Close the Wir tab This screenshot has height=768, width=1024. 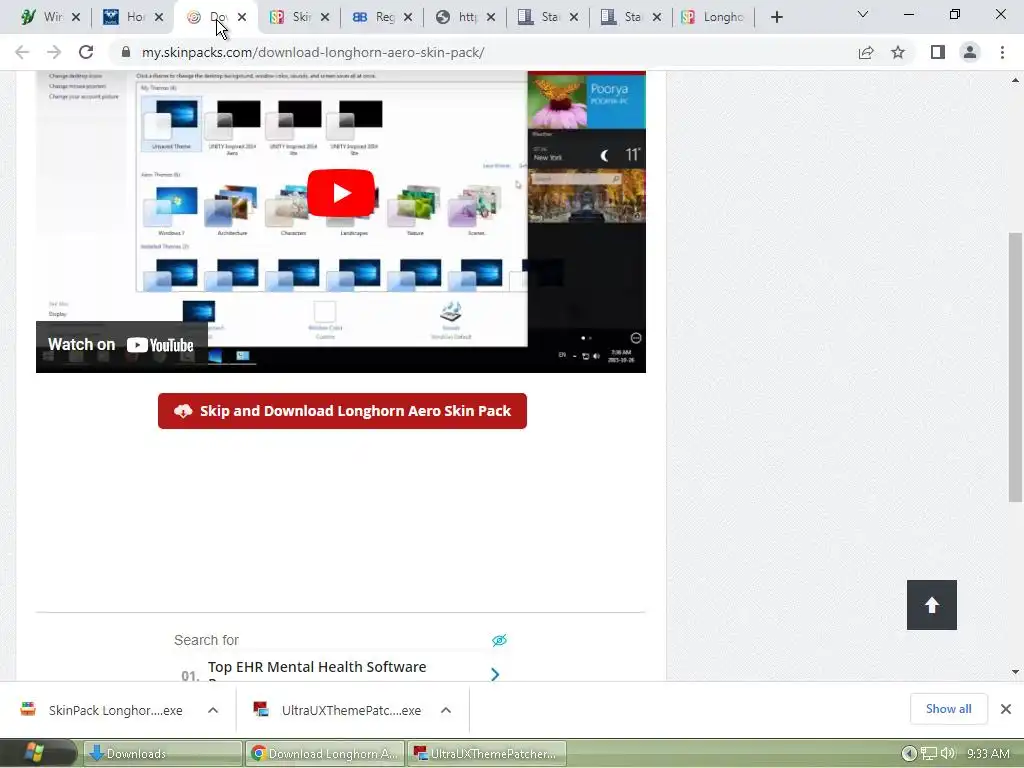76,17
